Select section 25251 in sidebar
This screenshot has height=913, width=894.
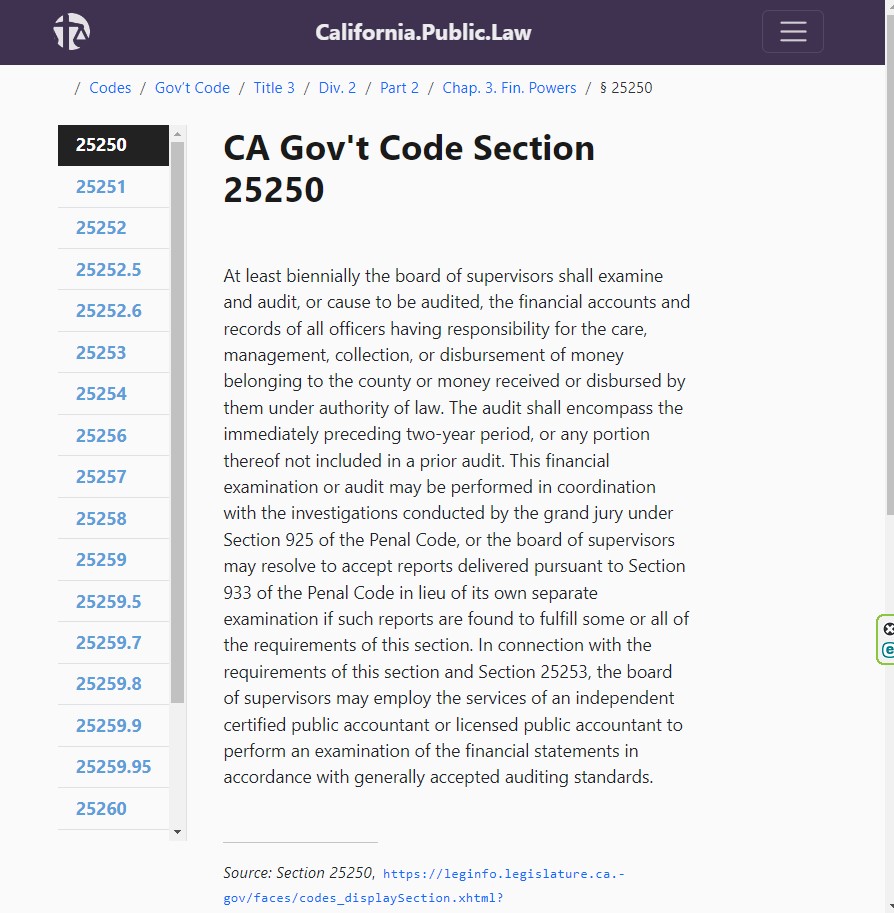(114, 187)
